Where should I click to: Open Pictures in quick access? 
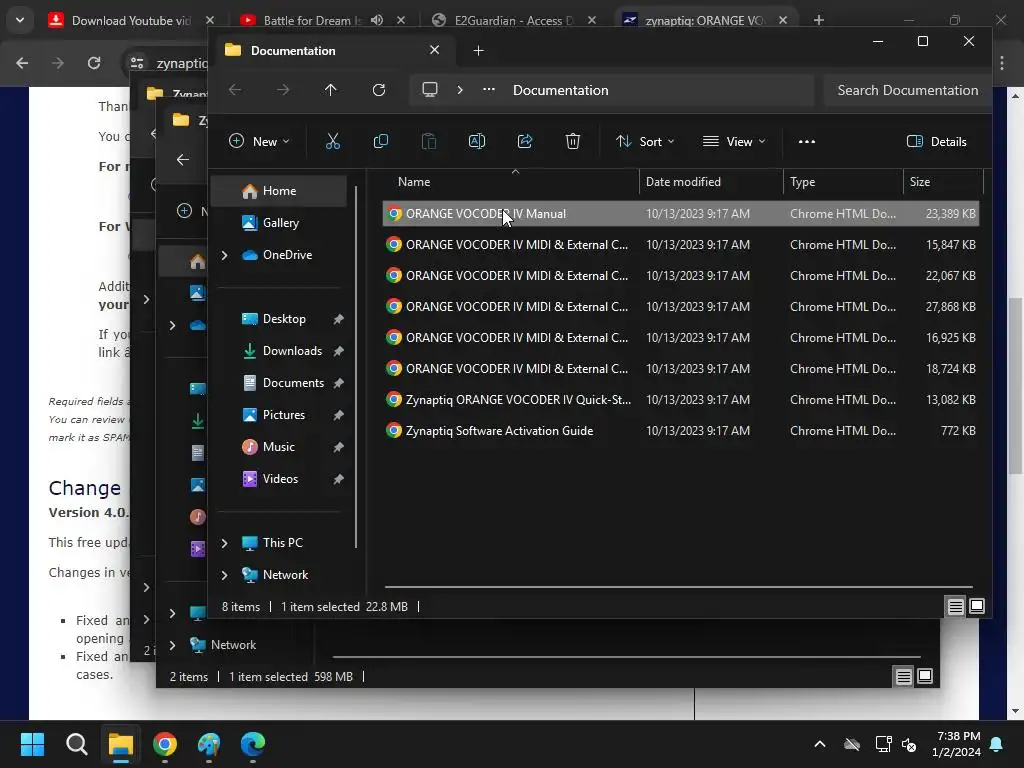[x=283, y=415]
